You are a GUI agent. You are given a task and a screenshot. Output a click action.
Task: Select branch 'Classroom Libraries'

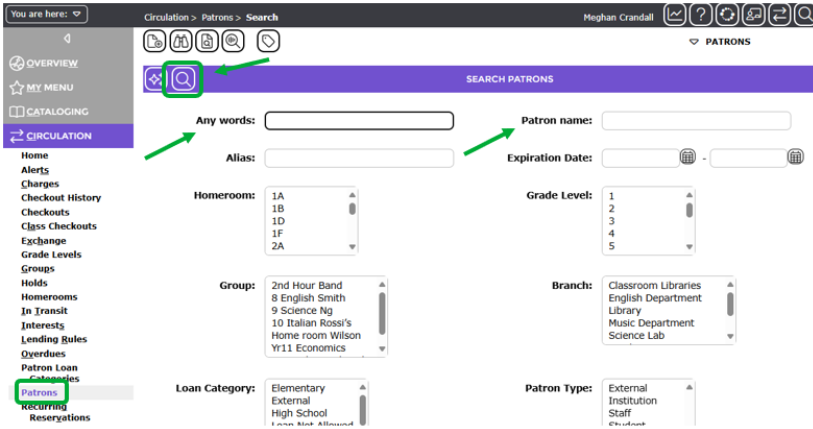pos(654,285)
